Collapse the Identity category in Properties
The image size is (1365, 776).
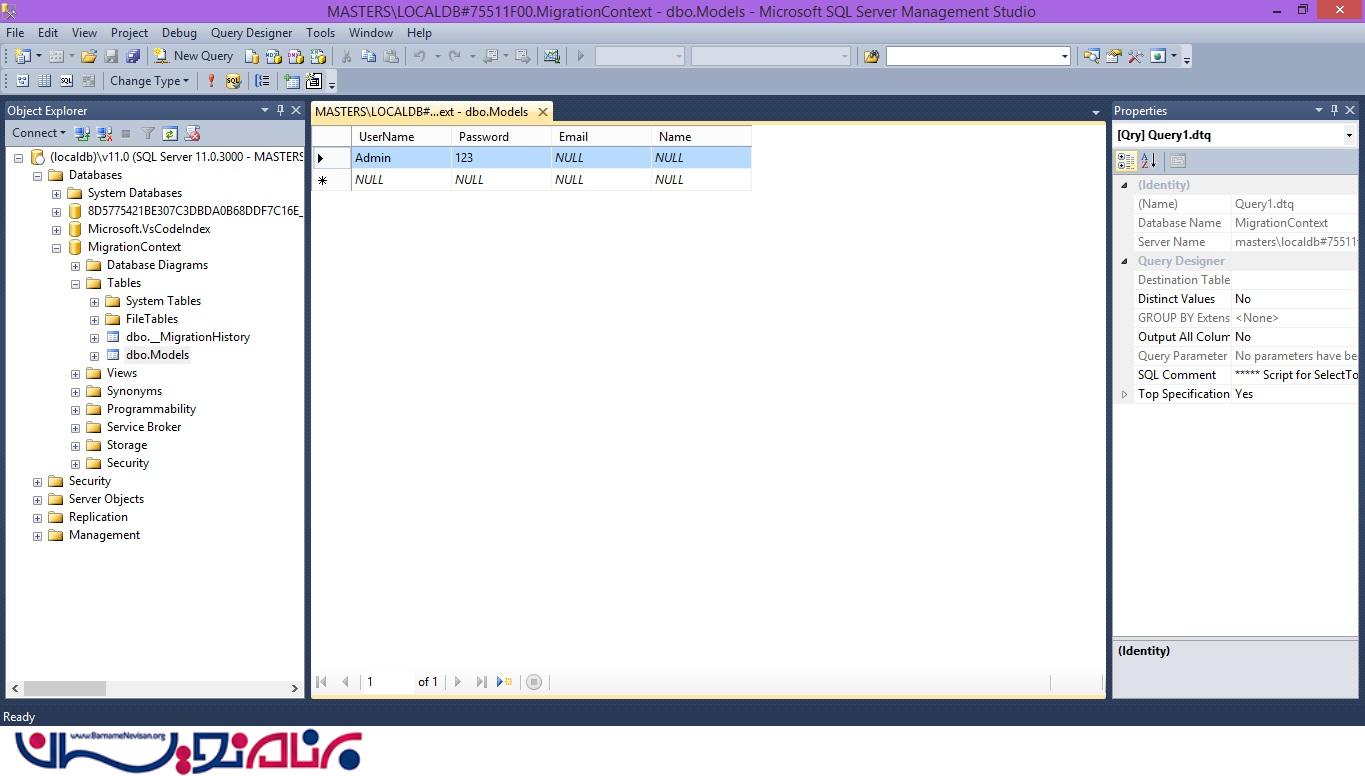coord(1124,185)
